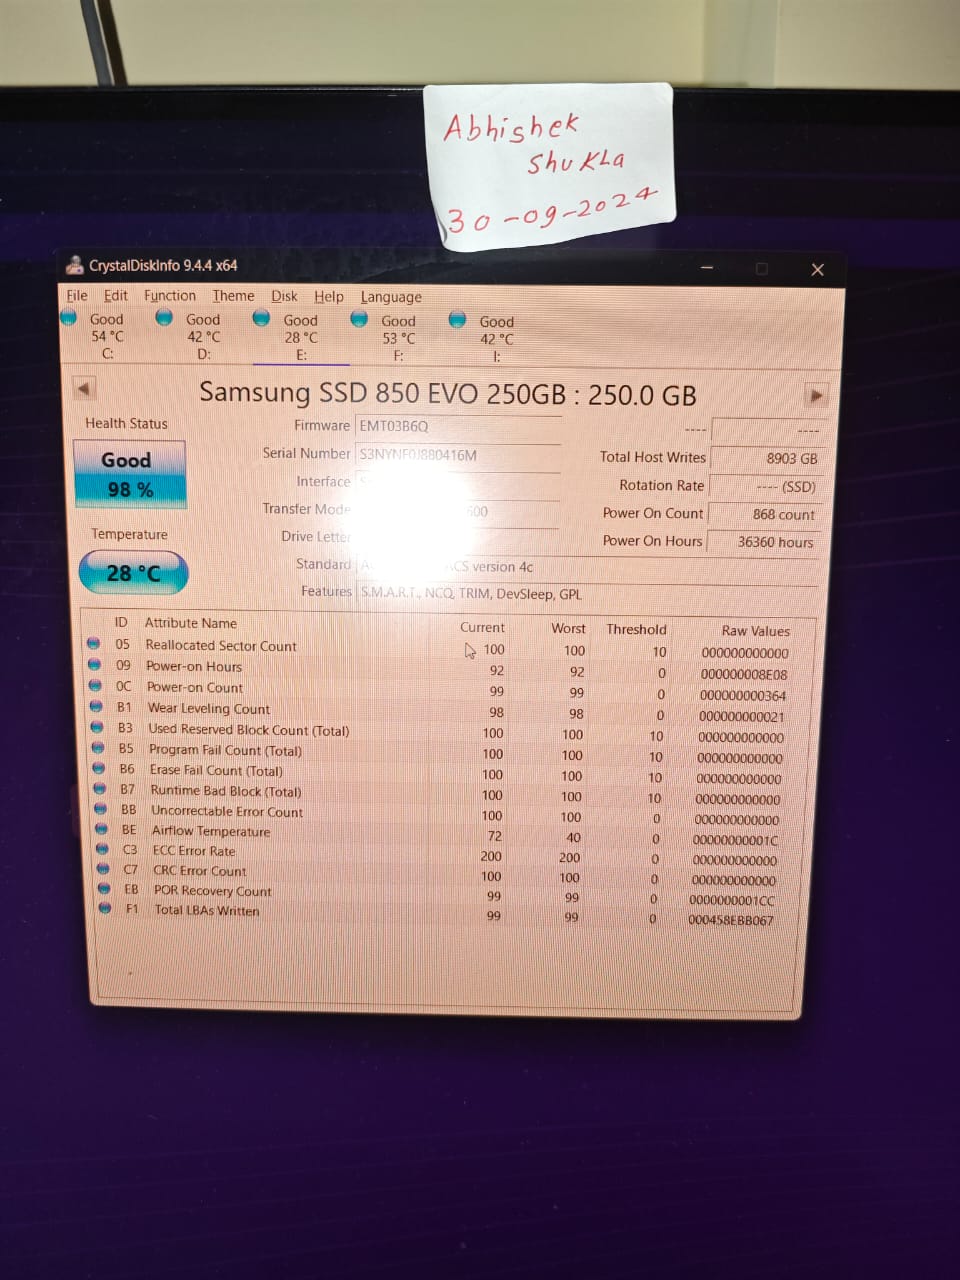The width and height of the screenshot is (960, 1280).
Task: Switch to the E: drive tab
Action: tap(300, 338)
